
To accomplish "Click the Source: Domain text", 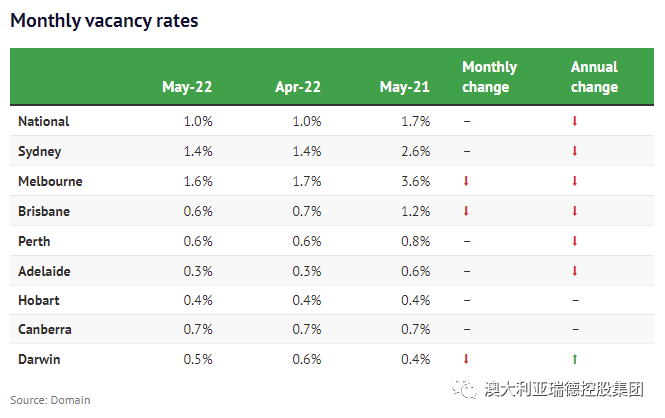I will [x=50, y=400].
